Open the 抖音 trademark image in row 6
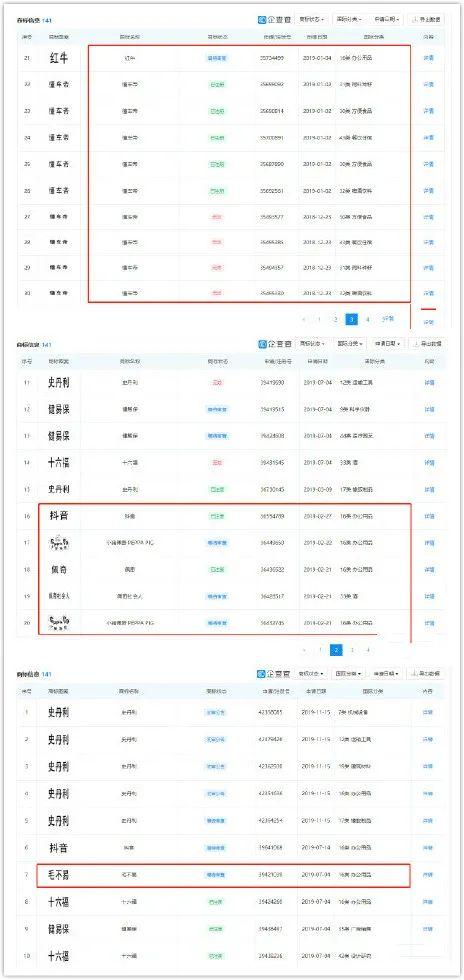Image resolution: width=464 pixels, height=980 pixels. 58,848
